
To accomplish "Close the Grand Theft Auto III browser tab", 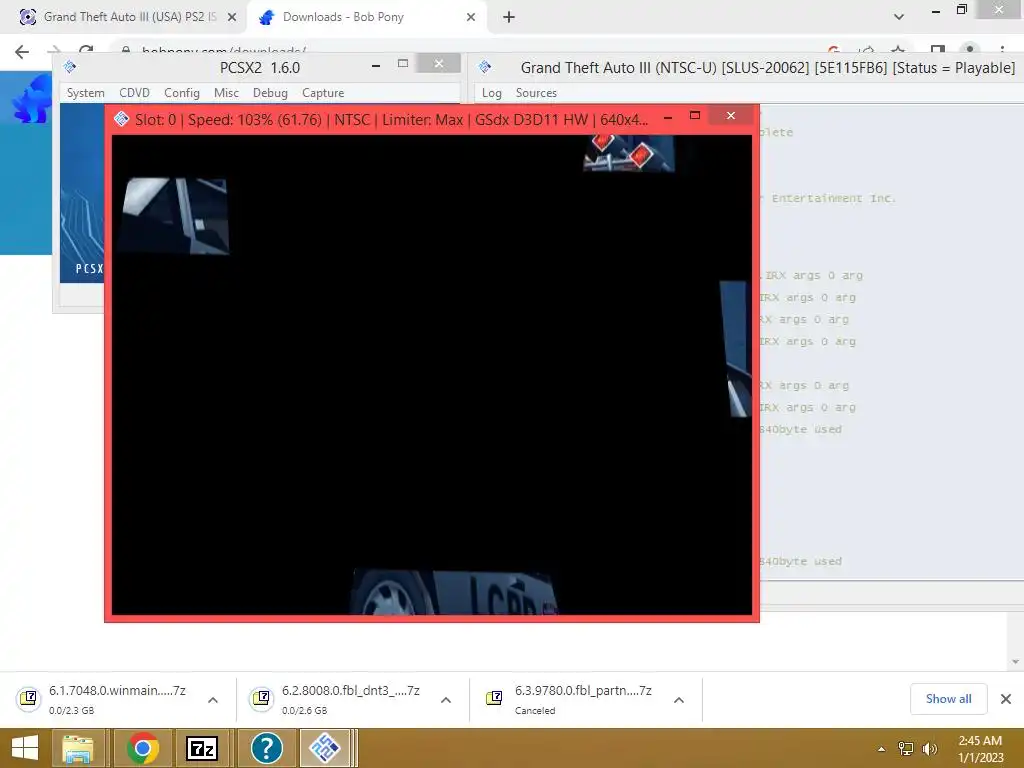I will coord(232,17).
